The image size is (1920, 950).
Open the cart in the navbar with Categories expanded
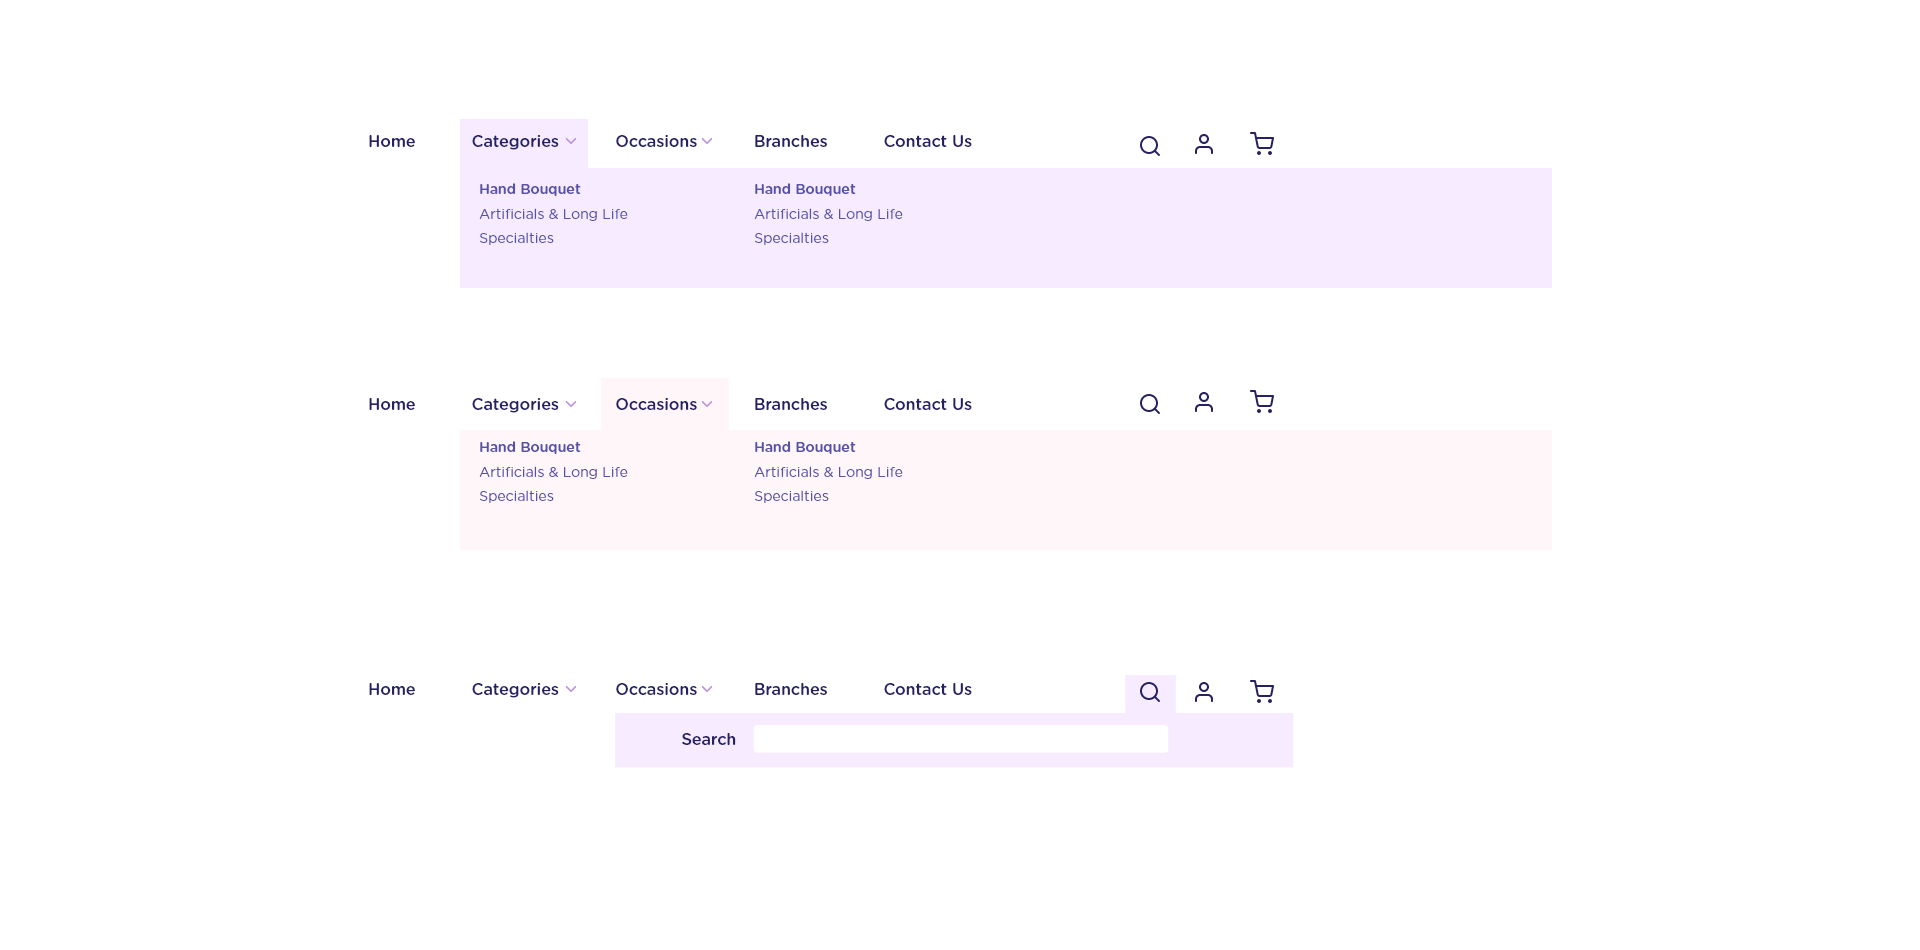(x=1261, y=144)
